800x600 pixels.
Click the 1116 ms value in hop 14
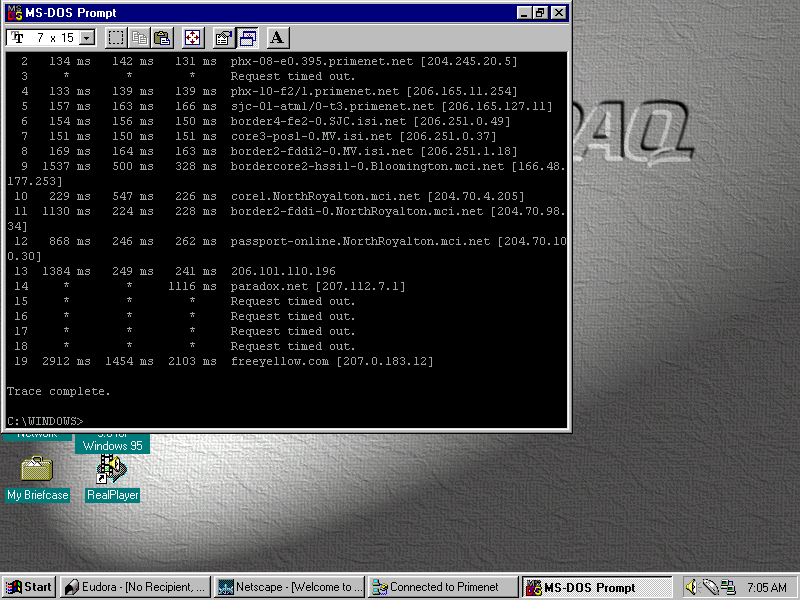pyautogui.click(x=192, y=286)
